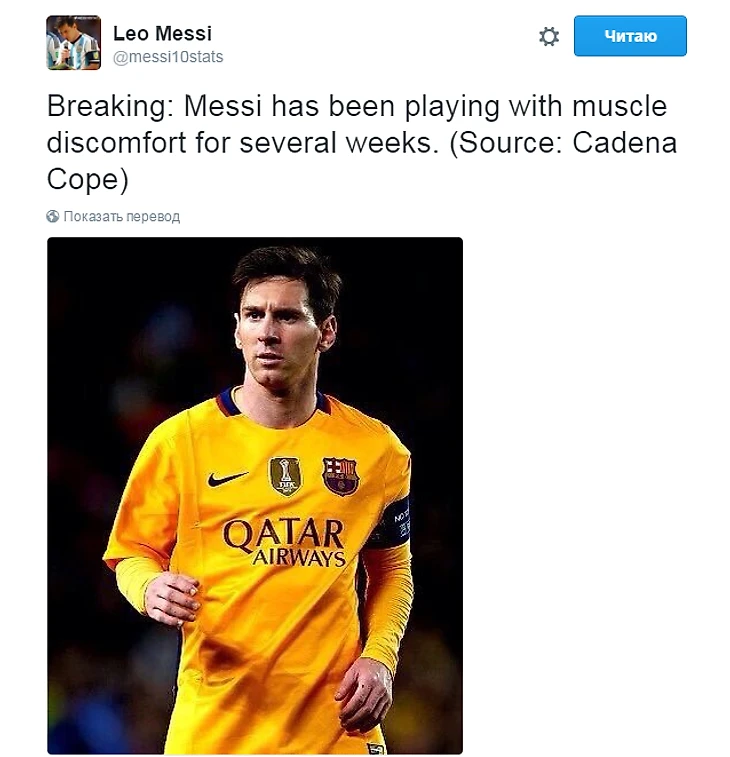Click the gold champions badge on the jersey
Viewport: 730px width, 757px height.
(285, 475)
